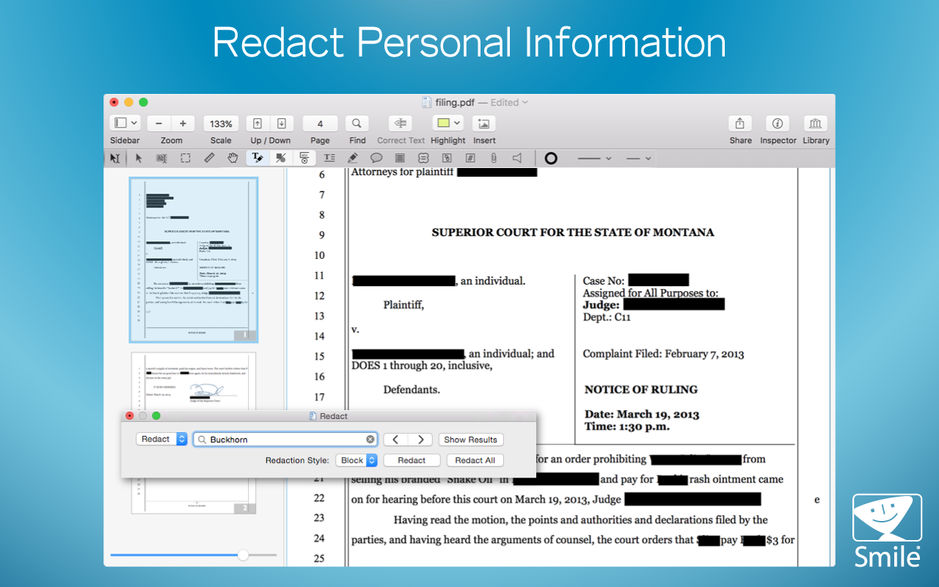Select the pencil scribble tool
Image resolution: width=939 pixels, height=587 pixels.
pos(208,158)
